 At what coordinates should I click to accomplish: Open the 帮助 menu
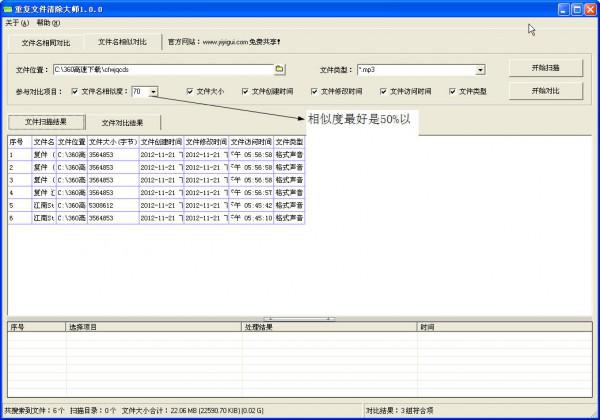click(48, 23)
